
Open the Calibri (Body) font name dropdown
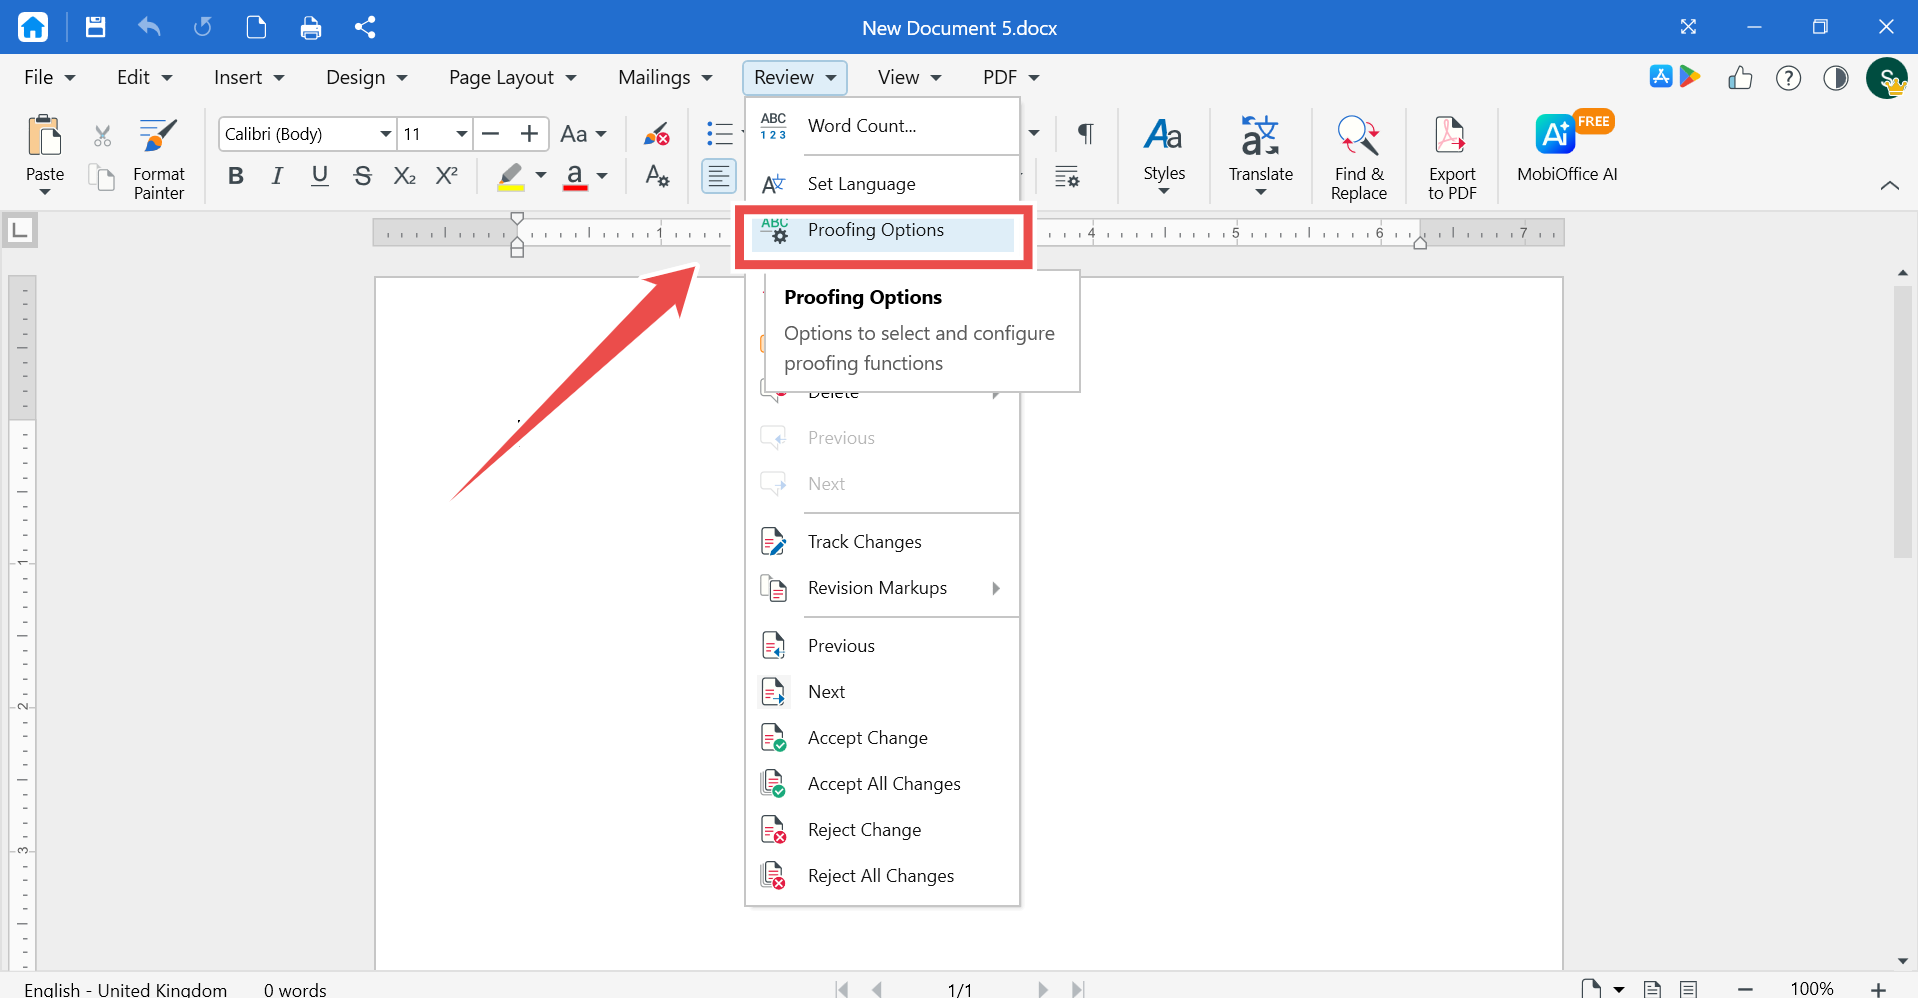pyautogui.click(x=385, y=134)
